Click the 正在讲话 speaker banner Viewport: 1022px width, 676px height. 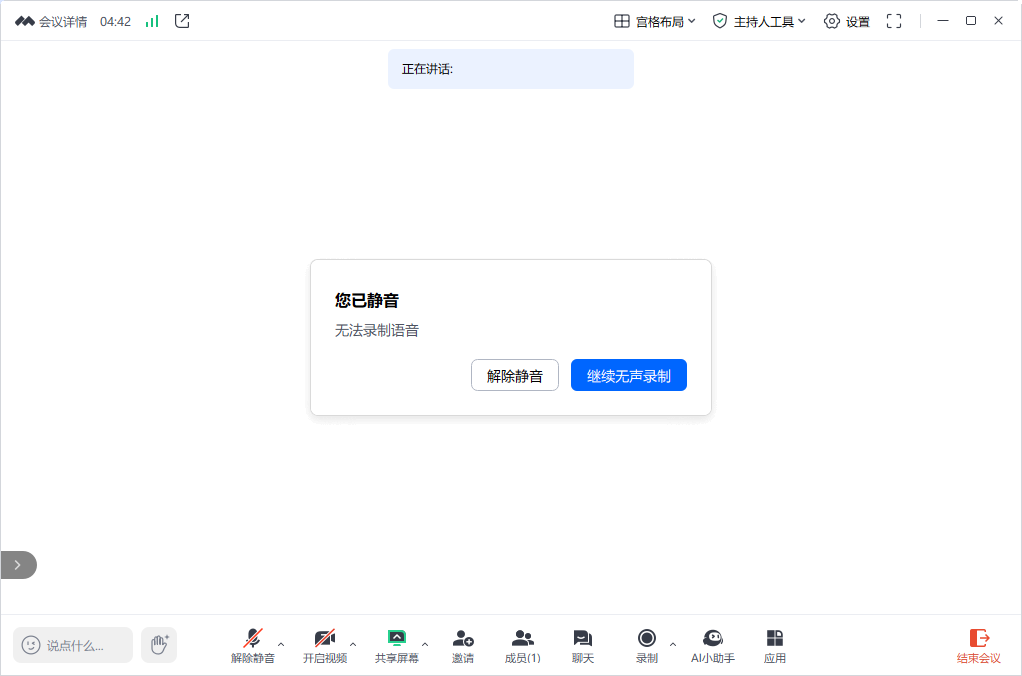tap(511, 69)
